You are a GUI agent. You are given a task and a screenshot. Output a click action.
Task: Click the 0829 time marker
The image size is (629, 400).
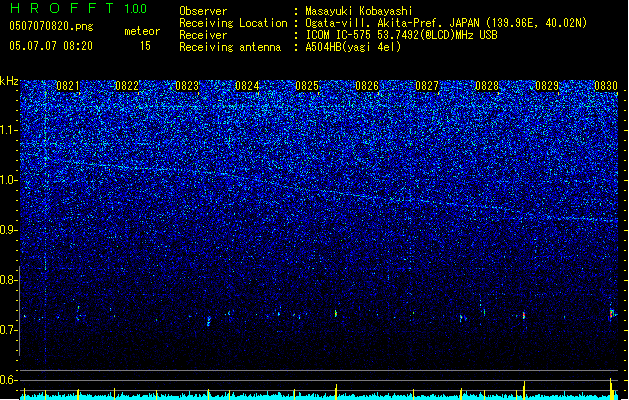547,86
